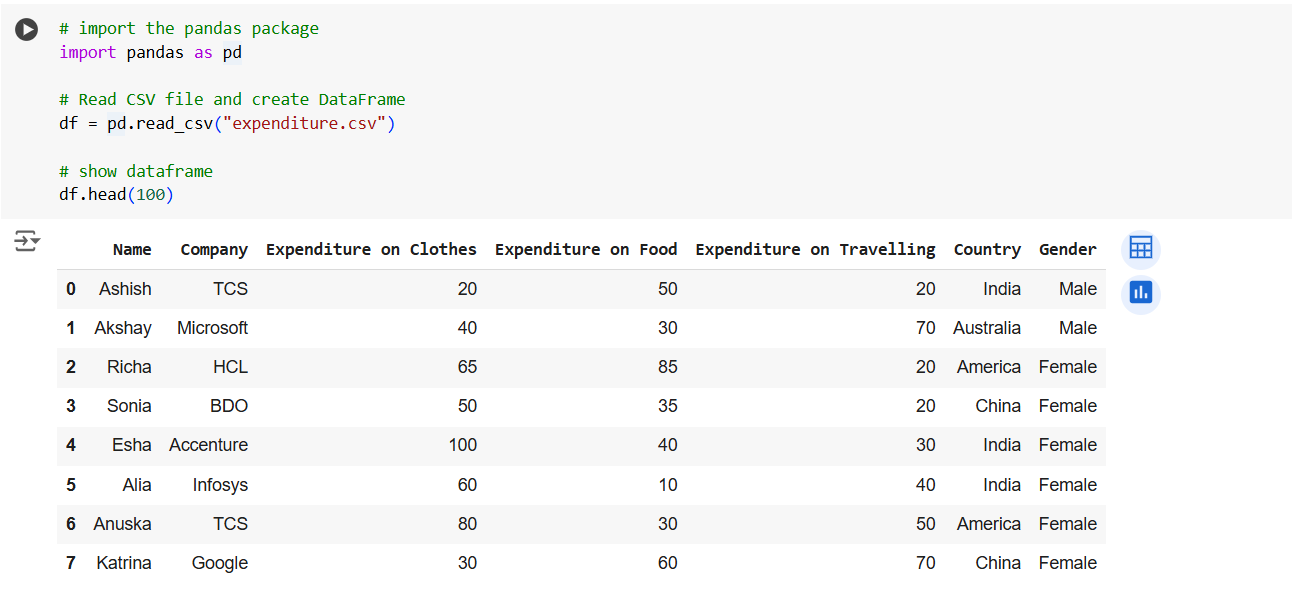Click the bar chart icon below the table icon

pos(1141,292)
